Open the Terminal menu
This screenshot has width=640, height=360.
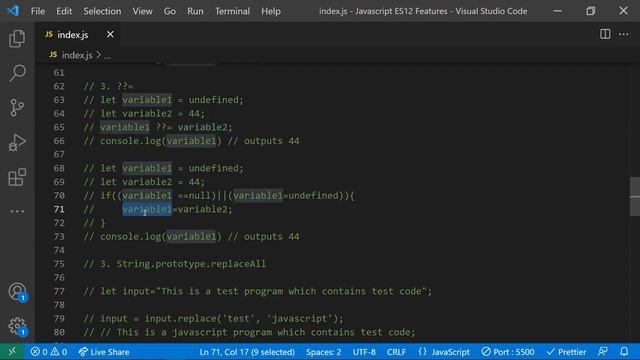232,11
